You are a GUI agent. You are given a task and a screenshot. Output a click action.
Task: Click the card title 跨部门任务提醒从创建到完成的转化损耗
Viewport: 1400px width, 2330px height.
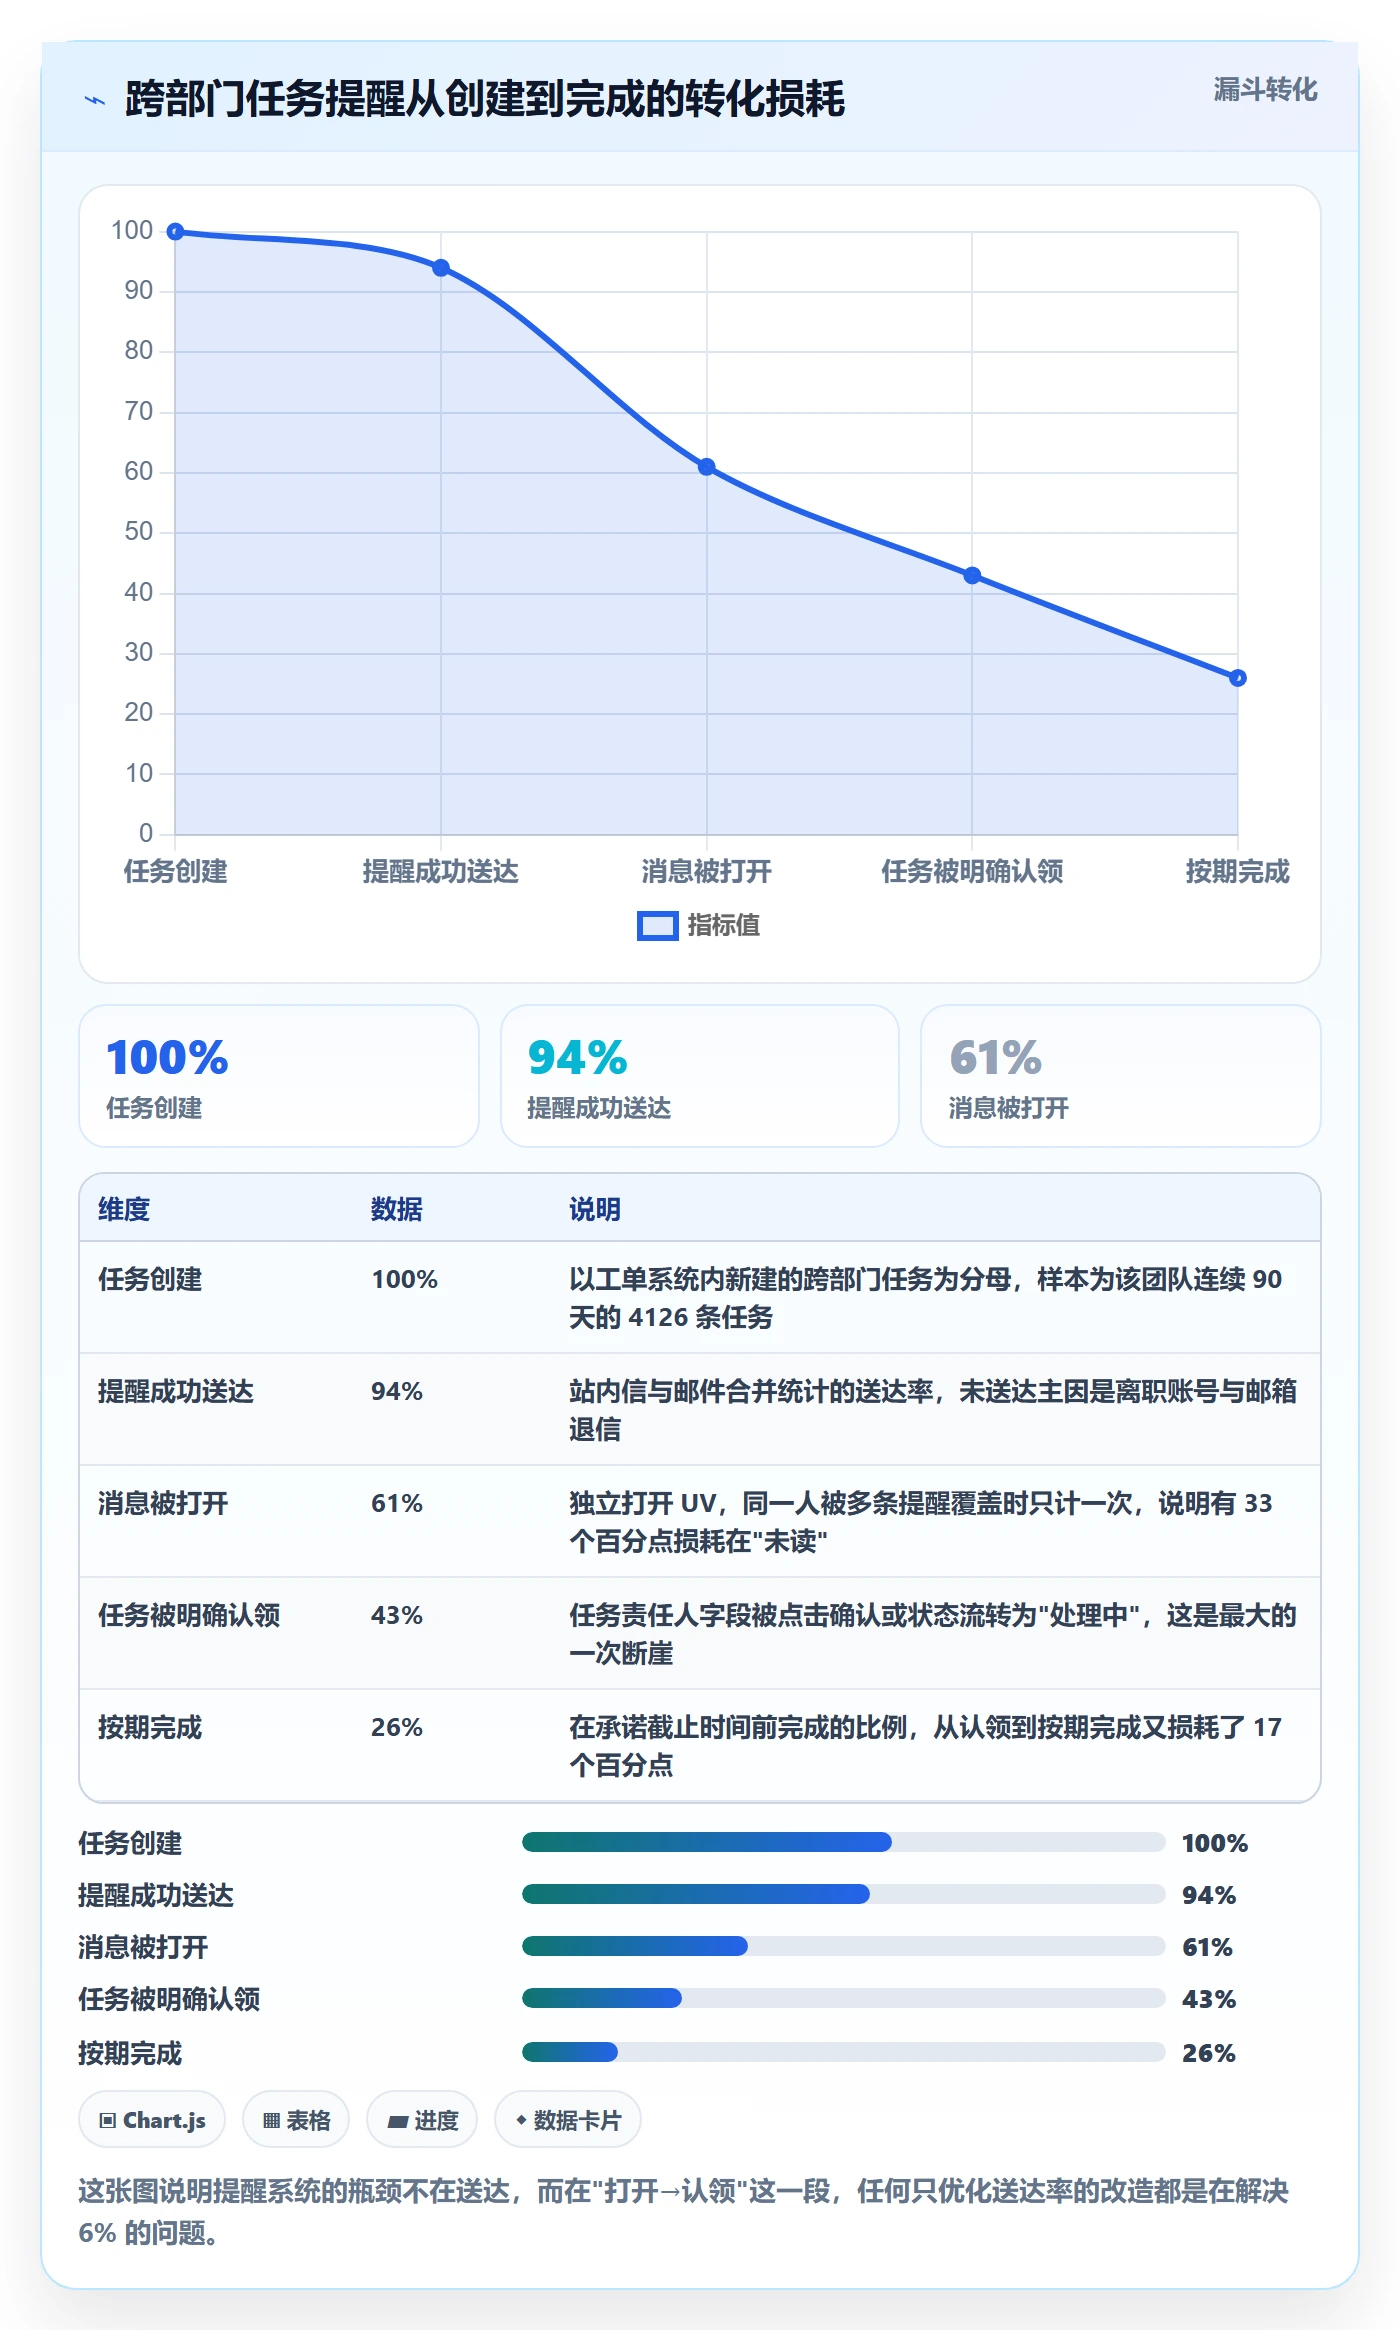(x=485, y=99)
